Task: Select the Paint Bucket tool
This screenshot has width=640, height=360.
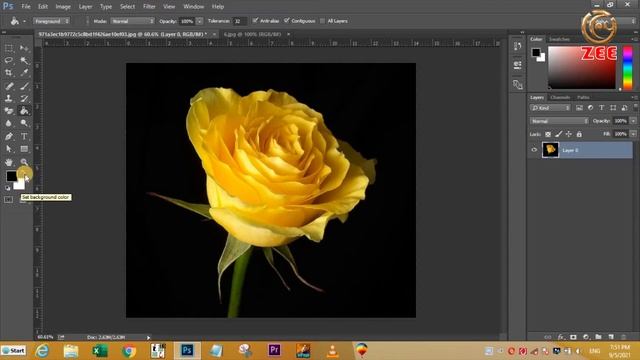Action: (x=24, y=111)
